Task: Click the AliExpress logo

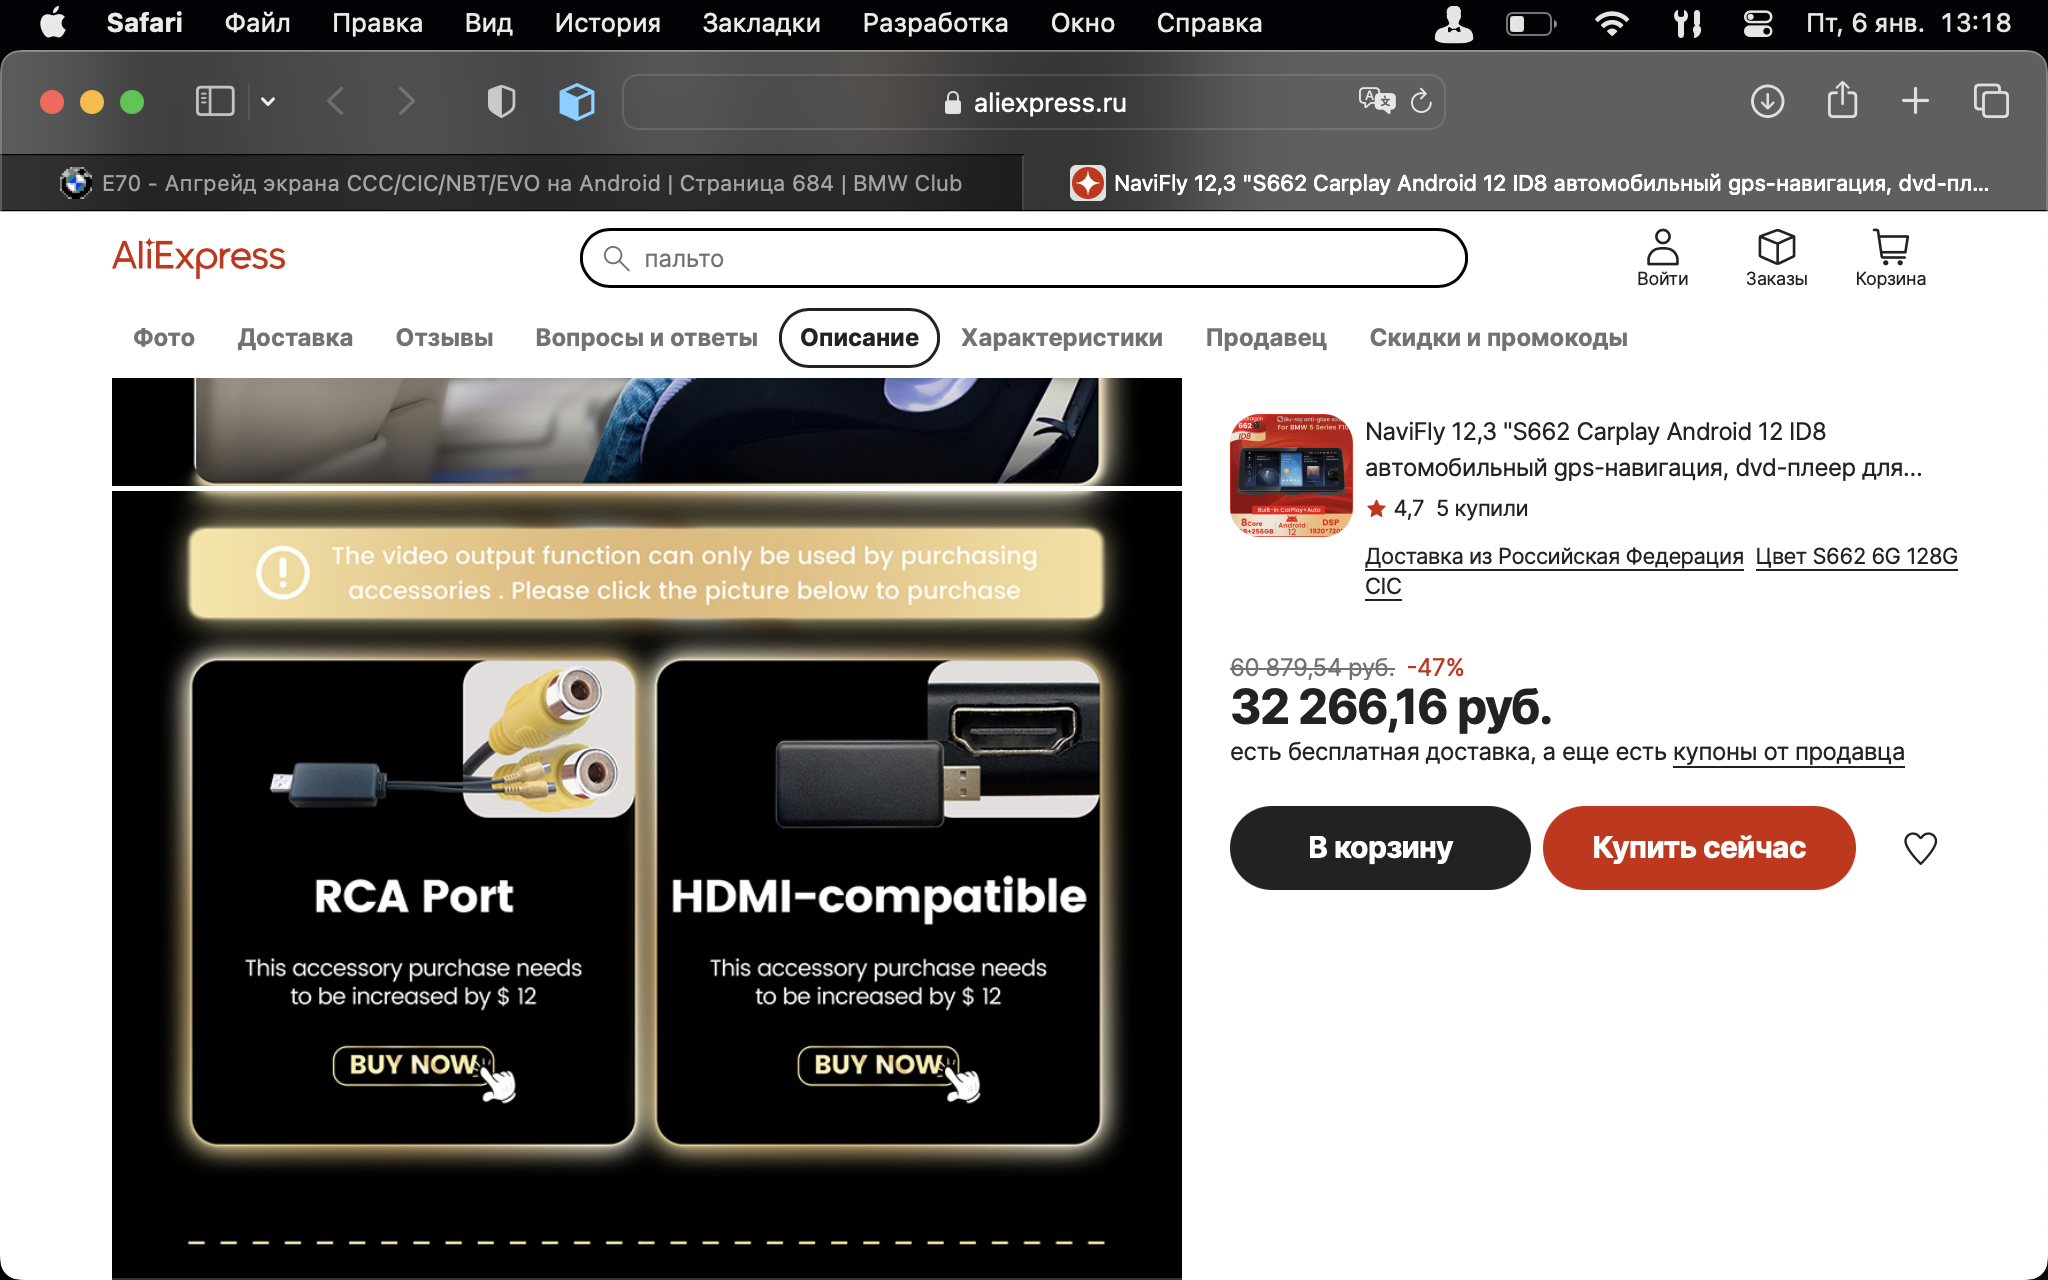Action: point(198,257)
